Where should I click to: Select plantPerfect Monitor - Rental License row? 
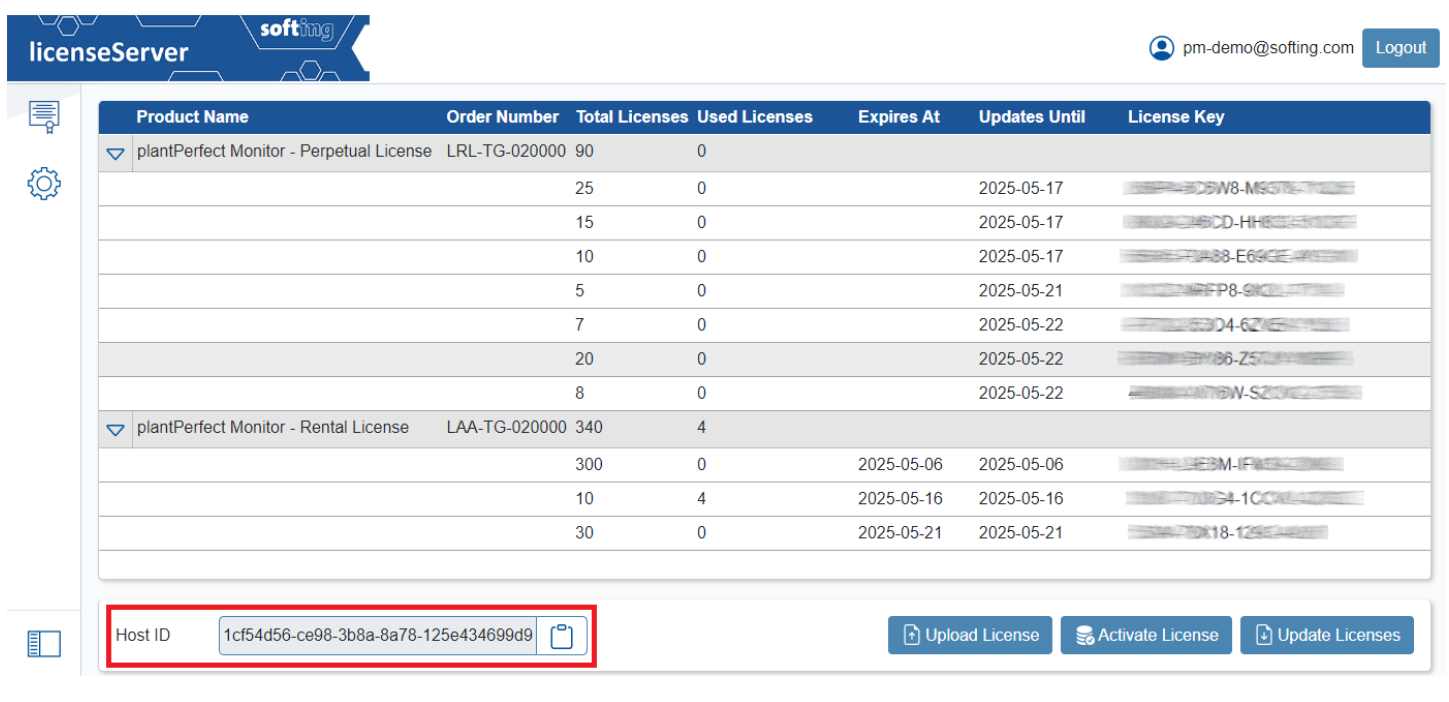(764, 428)
